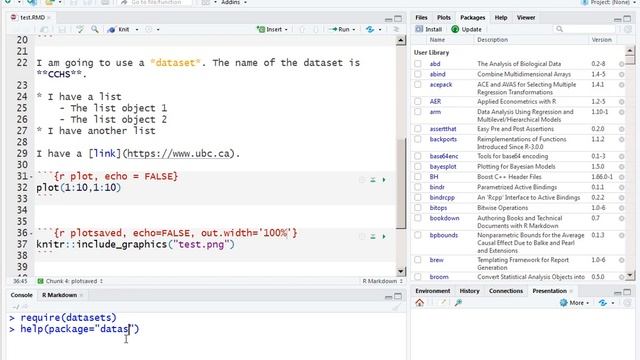Open the 'Chunk 4: plotsaved' navigator in status bar

point(71,281)
